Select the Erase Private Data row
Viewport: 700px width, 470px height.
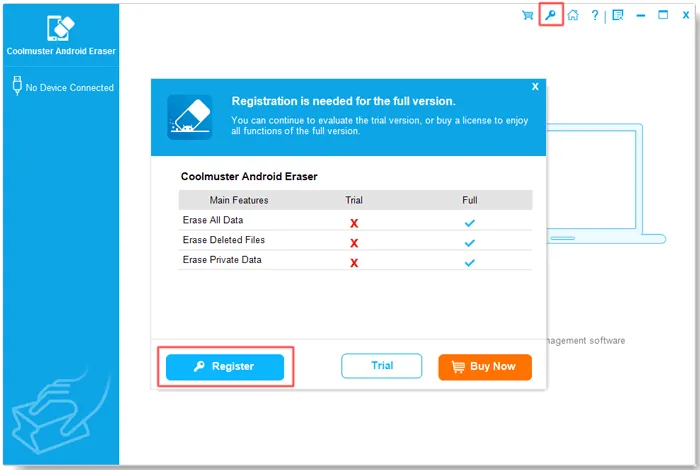point(355,260)
